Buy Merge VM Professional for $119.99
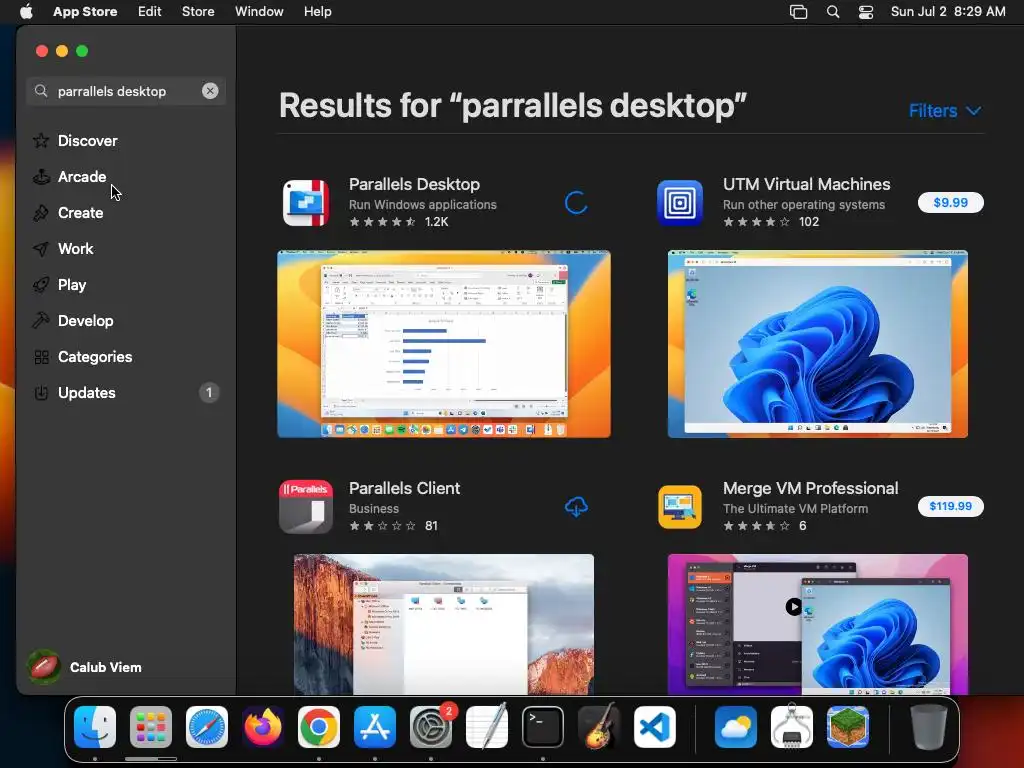 (x=950, y=506)
